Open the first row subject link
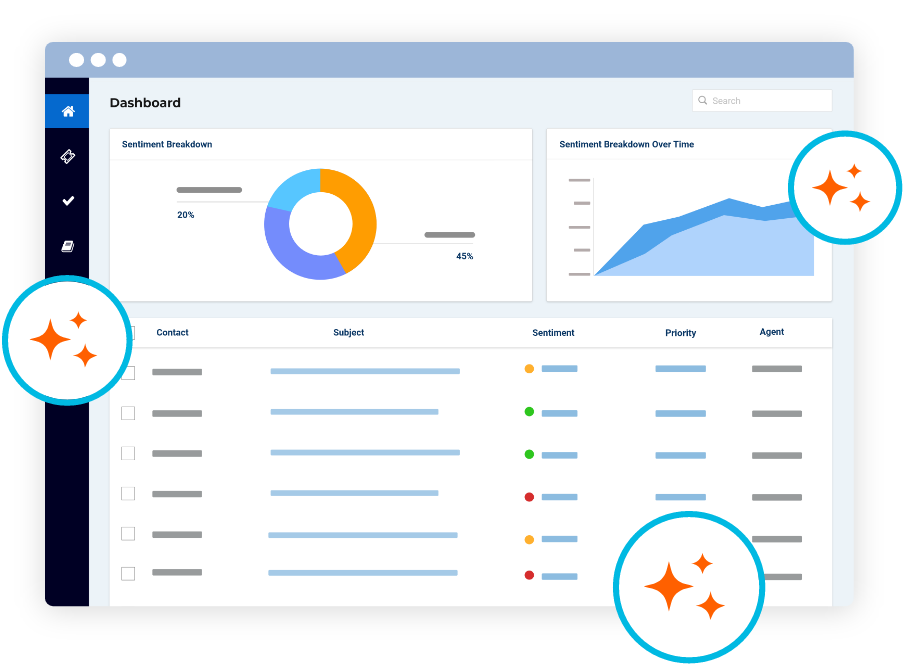Viewport: 903px width, 664px height. pyautogui.click(x=364, y=371)
